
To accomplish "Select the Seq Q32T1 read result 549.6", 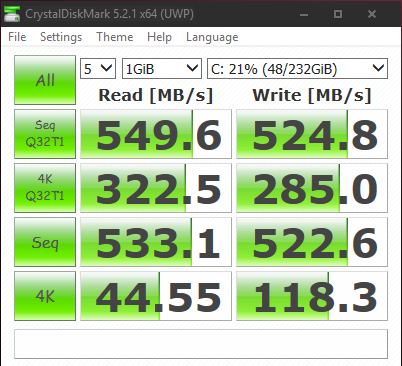I will tap(156, 134).
